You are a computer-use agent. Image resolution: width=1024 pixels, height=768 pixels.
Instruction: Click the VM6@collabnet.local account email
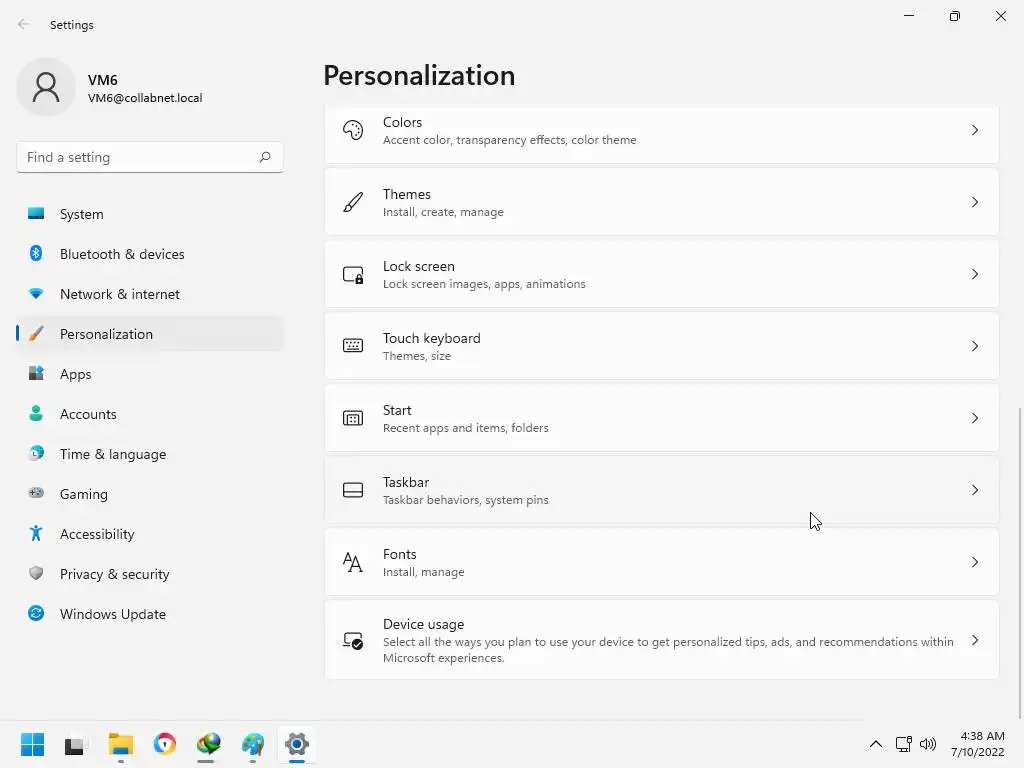tap(145, 98)
